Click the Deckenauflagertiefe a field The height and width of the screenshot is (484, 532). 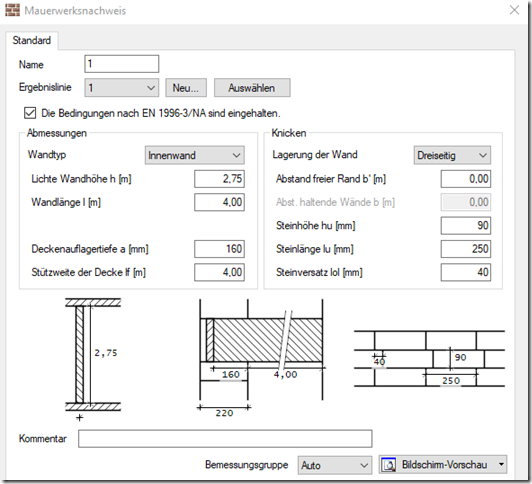pos(219,249)
